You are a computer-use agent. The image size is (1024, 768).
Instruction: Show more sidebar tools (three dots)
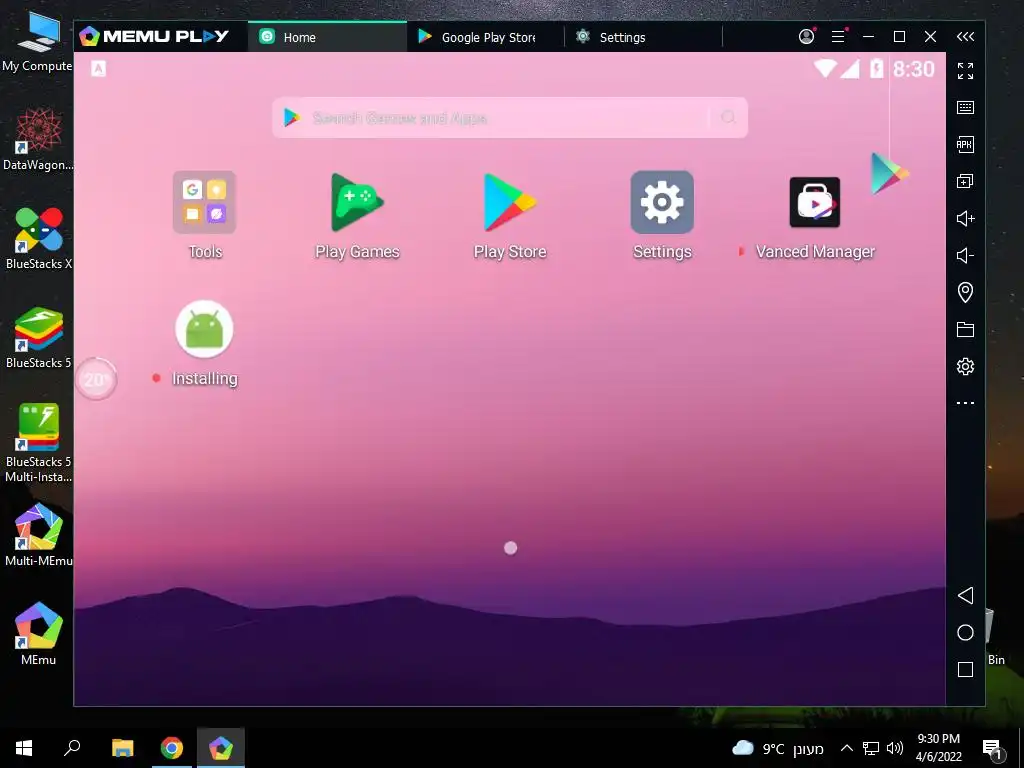point(965,403)
